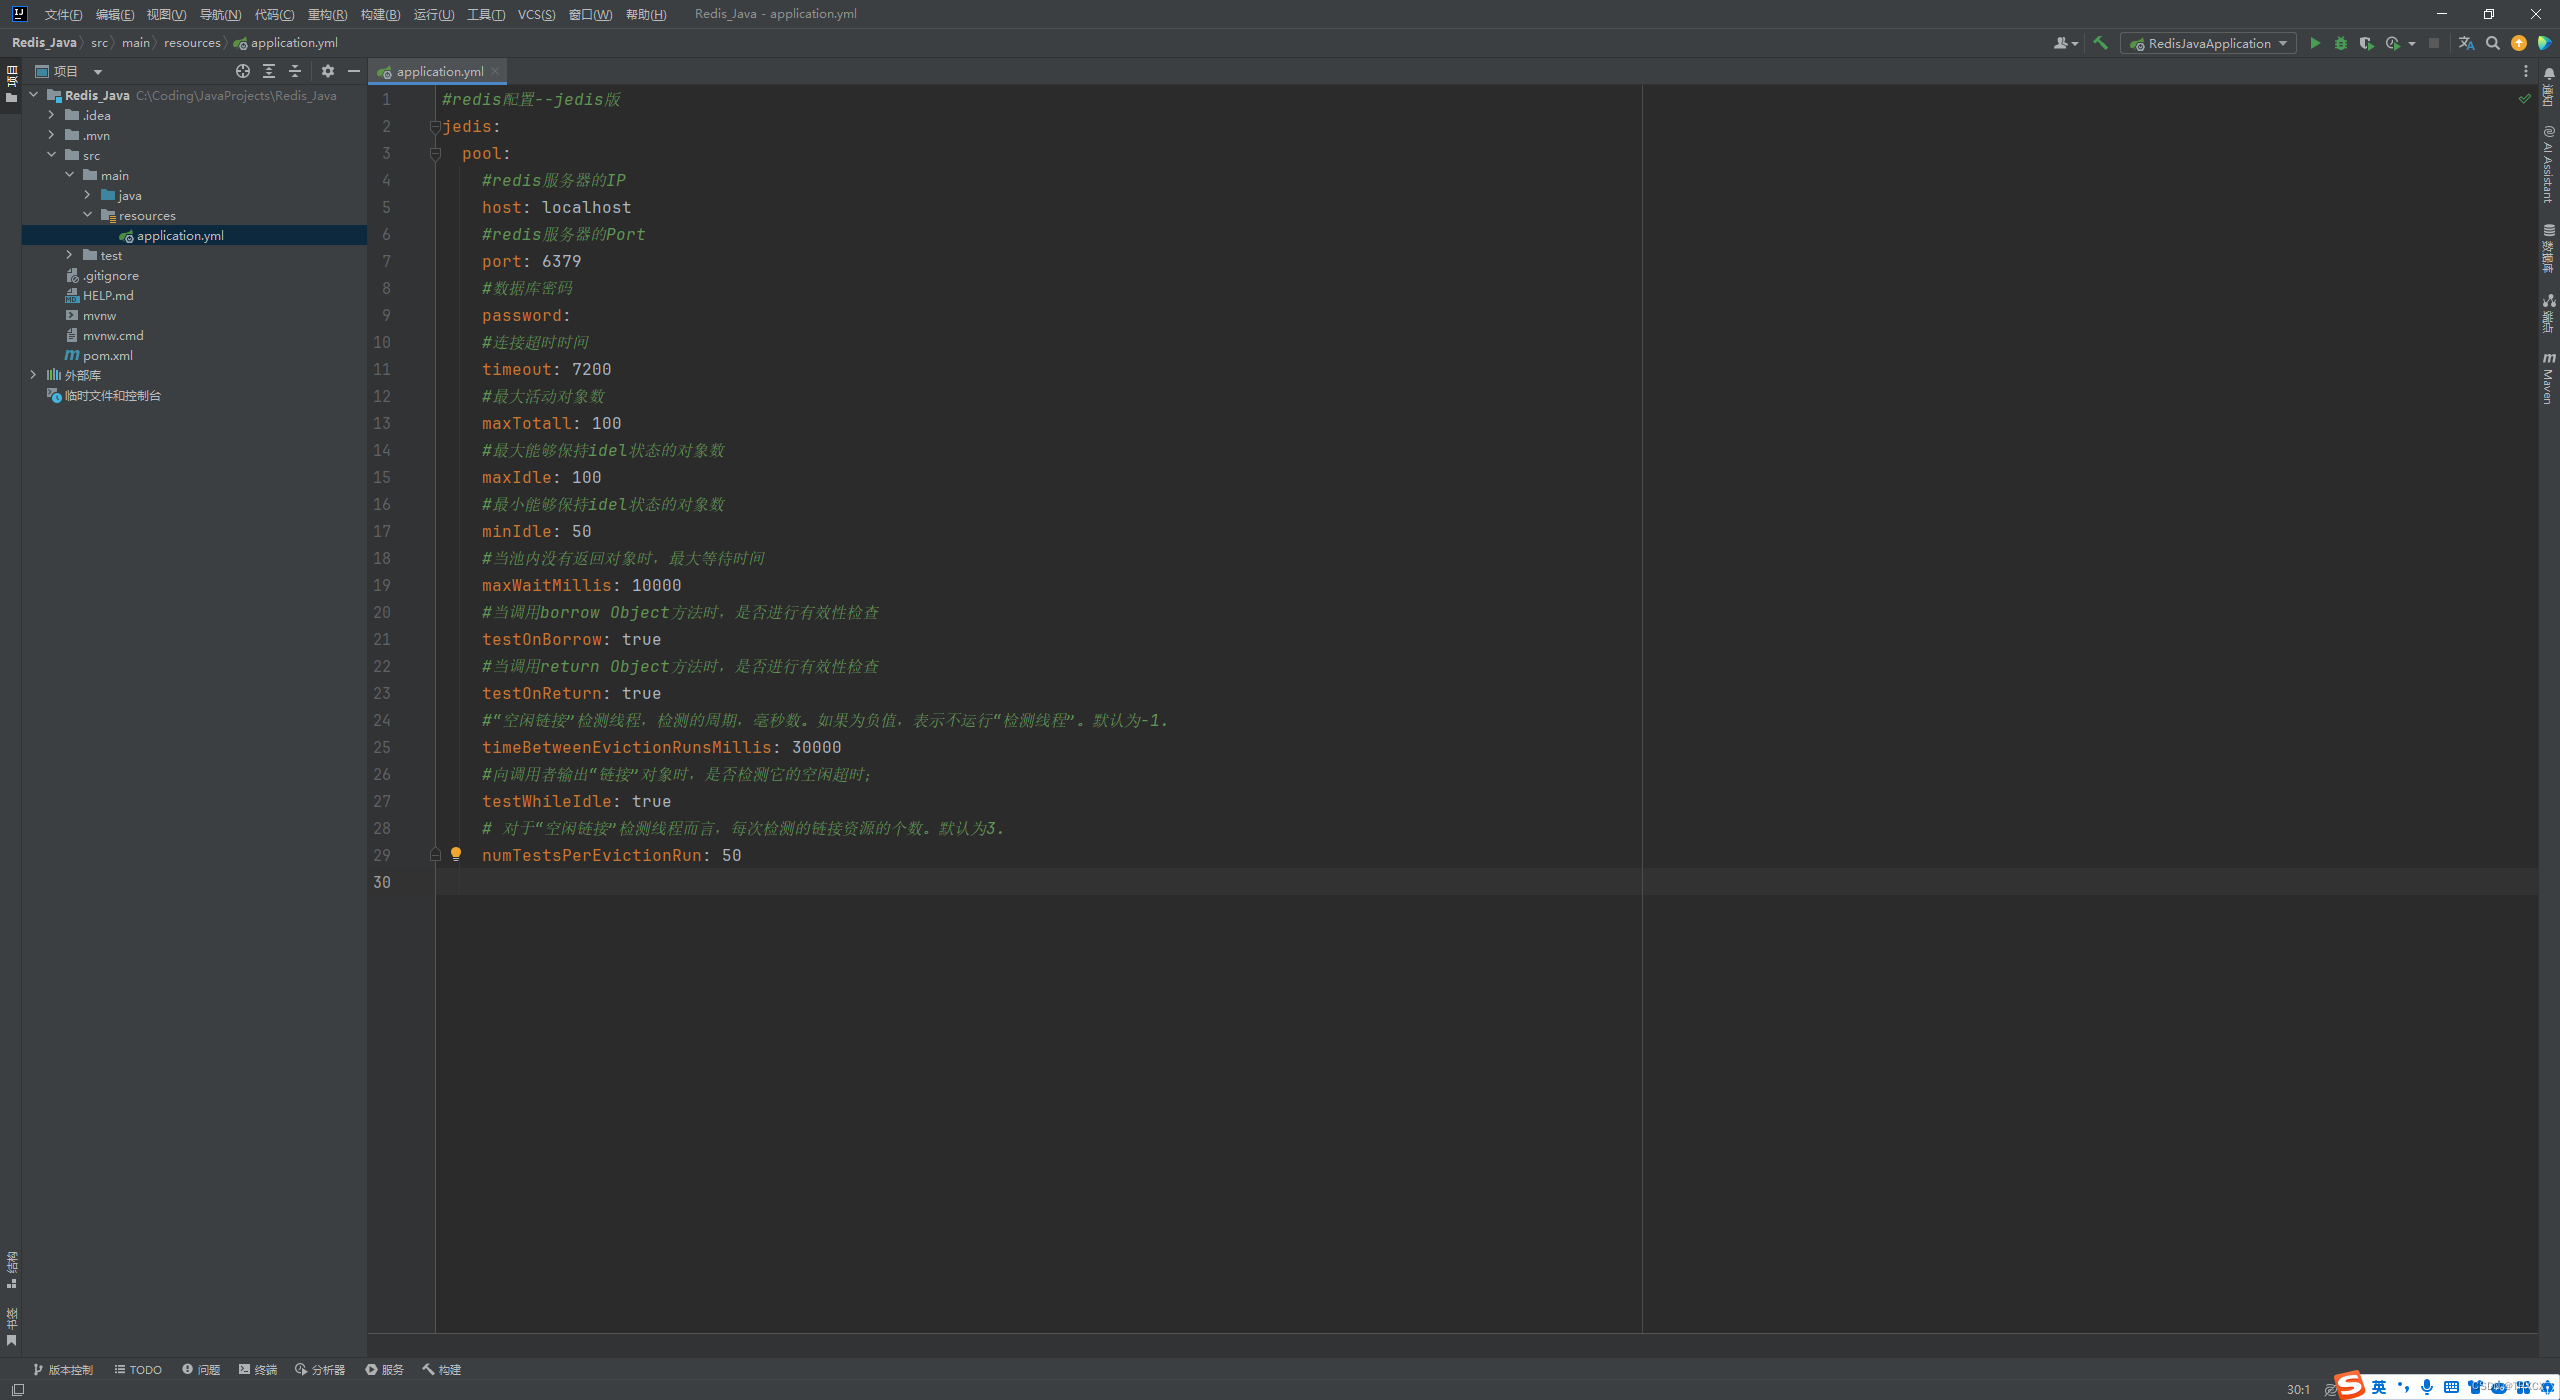Expand the .idea folder
2560x1400 pixels.
pos(51,115)
